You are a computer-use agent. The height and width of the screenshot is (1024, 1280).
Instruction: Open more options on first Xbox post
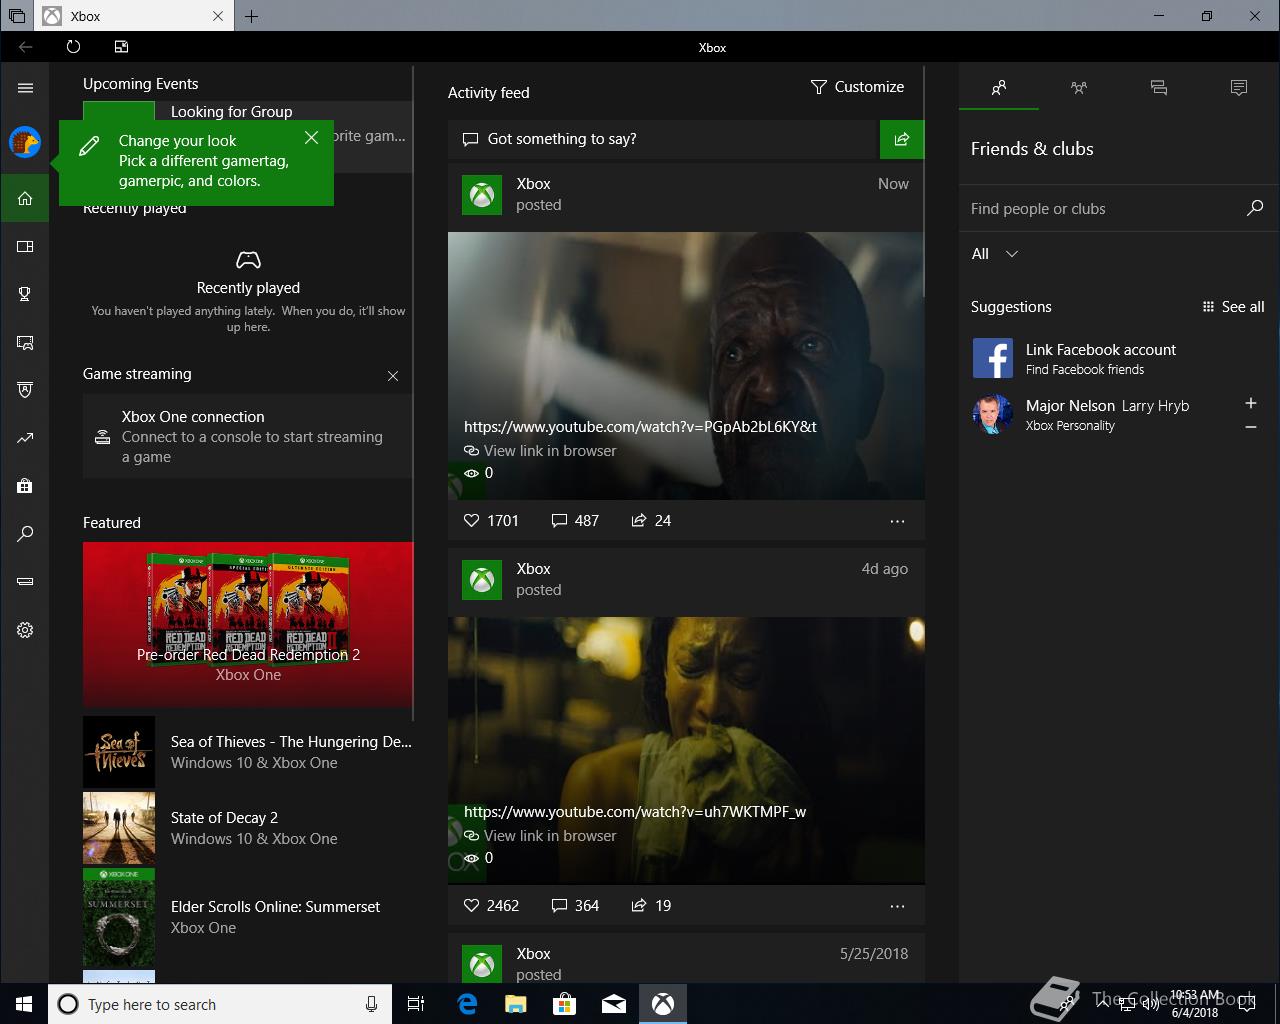[897, 521]
